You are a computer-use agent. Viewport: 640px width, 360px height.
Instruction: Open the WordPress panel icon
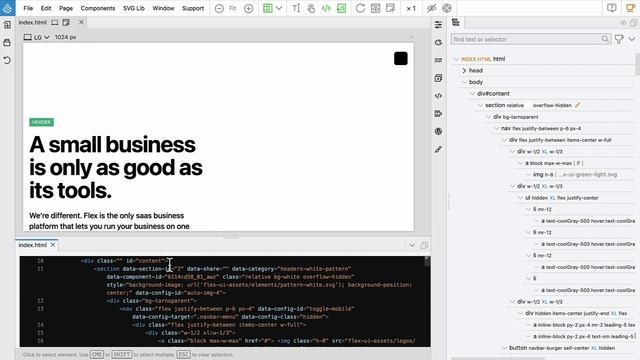click(x=438, y=131)
